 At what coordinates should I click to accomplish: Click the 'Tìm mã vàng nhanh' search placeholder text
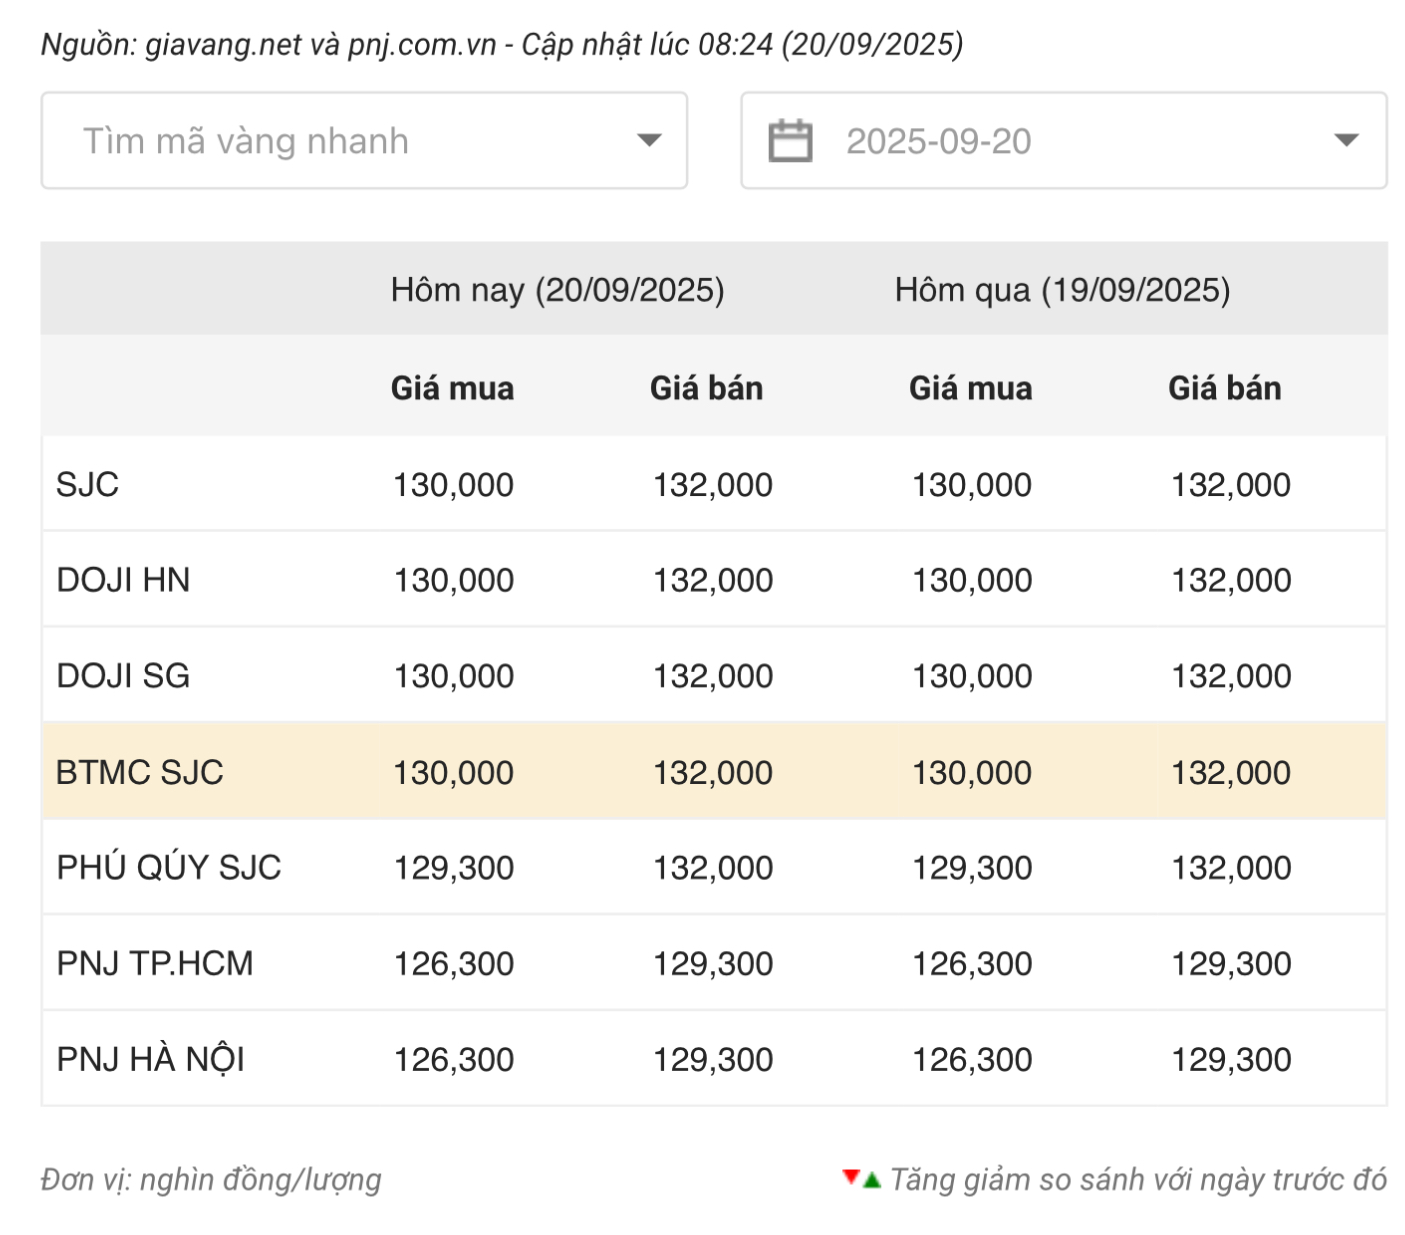click(x=246, y=141)
